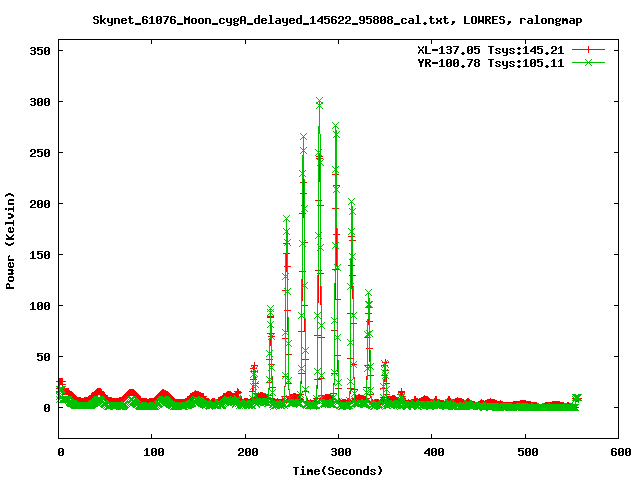Click the 400 tick label on x-axis
640x480 pixels.
pyautogui.click(x=432, y=452)
